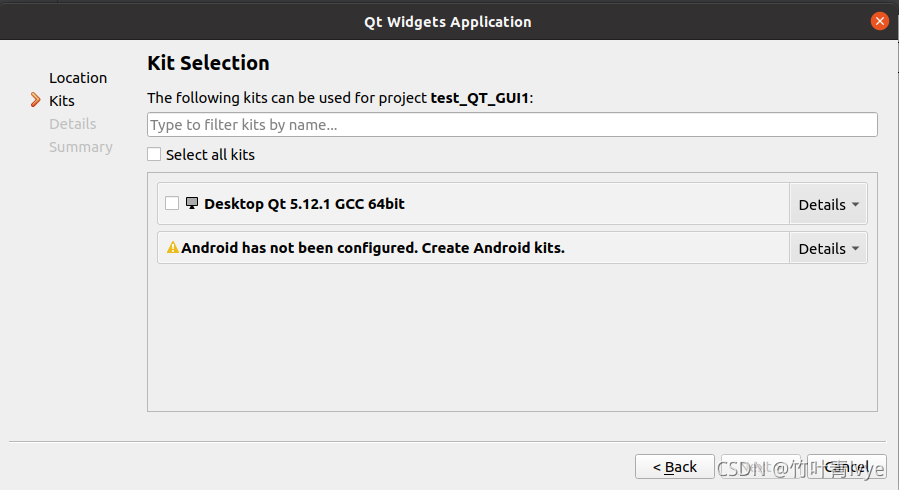Viewport: 899px width, 490px height.
Task: Click the Kit Selection heading
Action: tap(208, 62)
